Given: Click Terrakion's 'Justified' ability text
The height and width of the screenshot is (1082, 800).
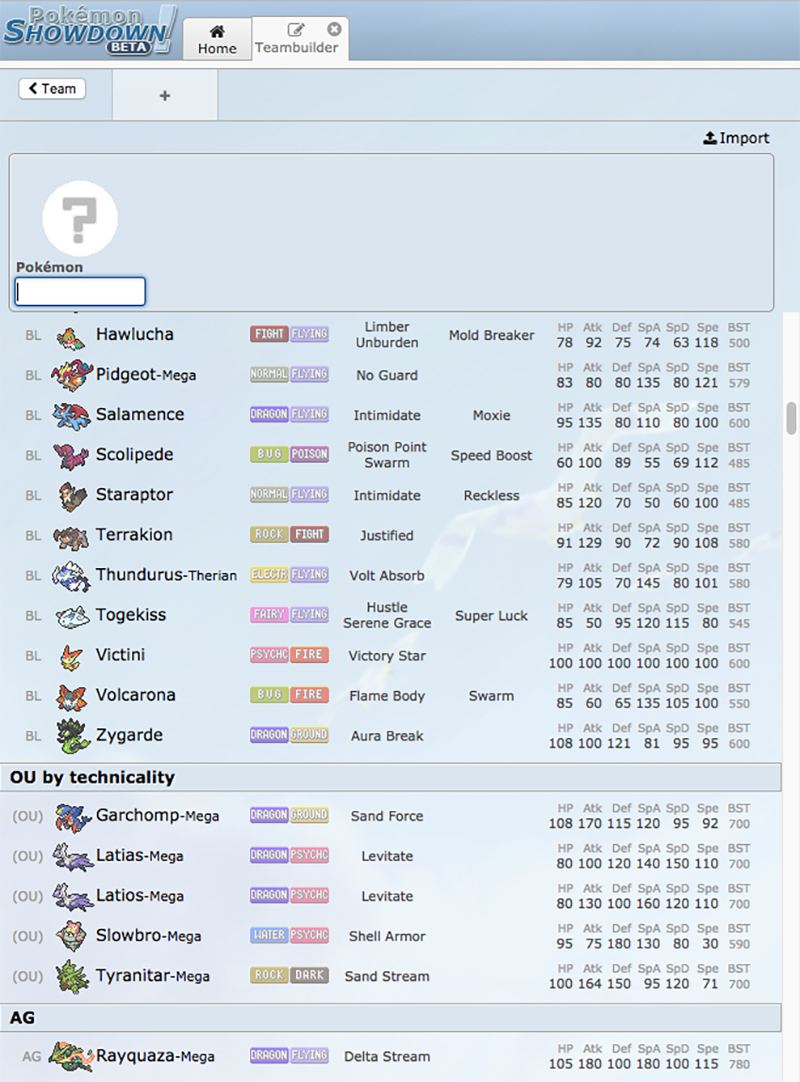Looking at the screenshot, I should point(387,535).
